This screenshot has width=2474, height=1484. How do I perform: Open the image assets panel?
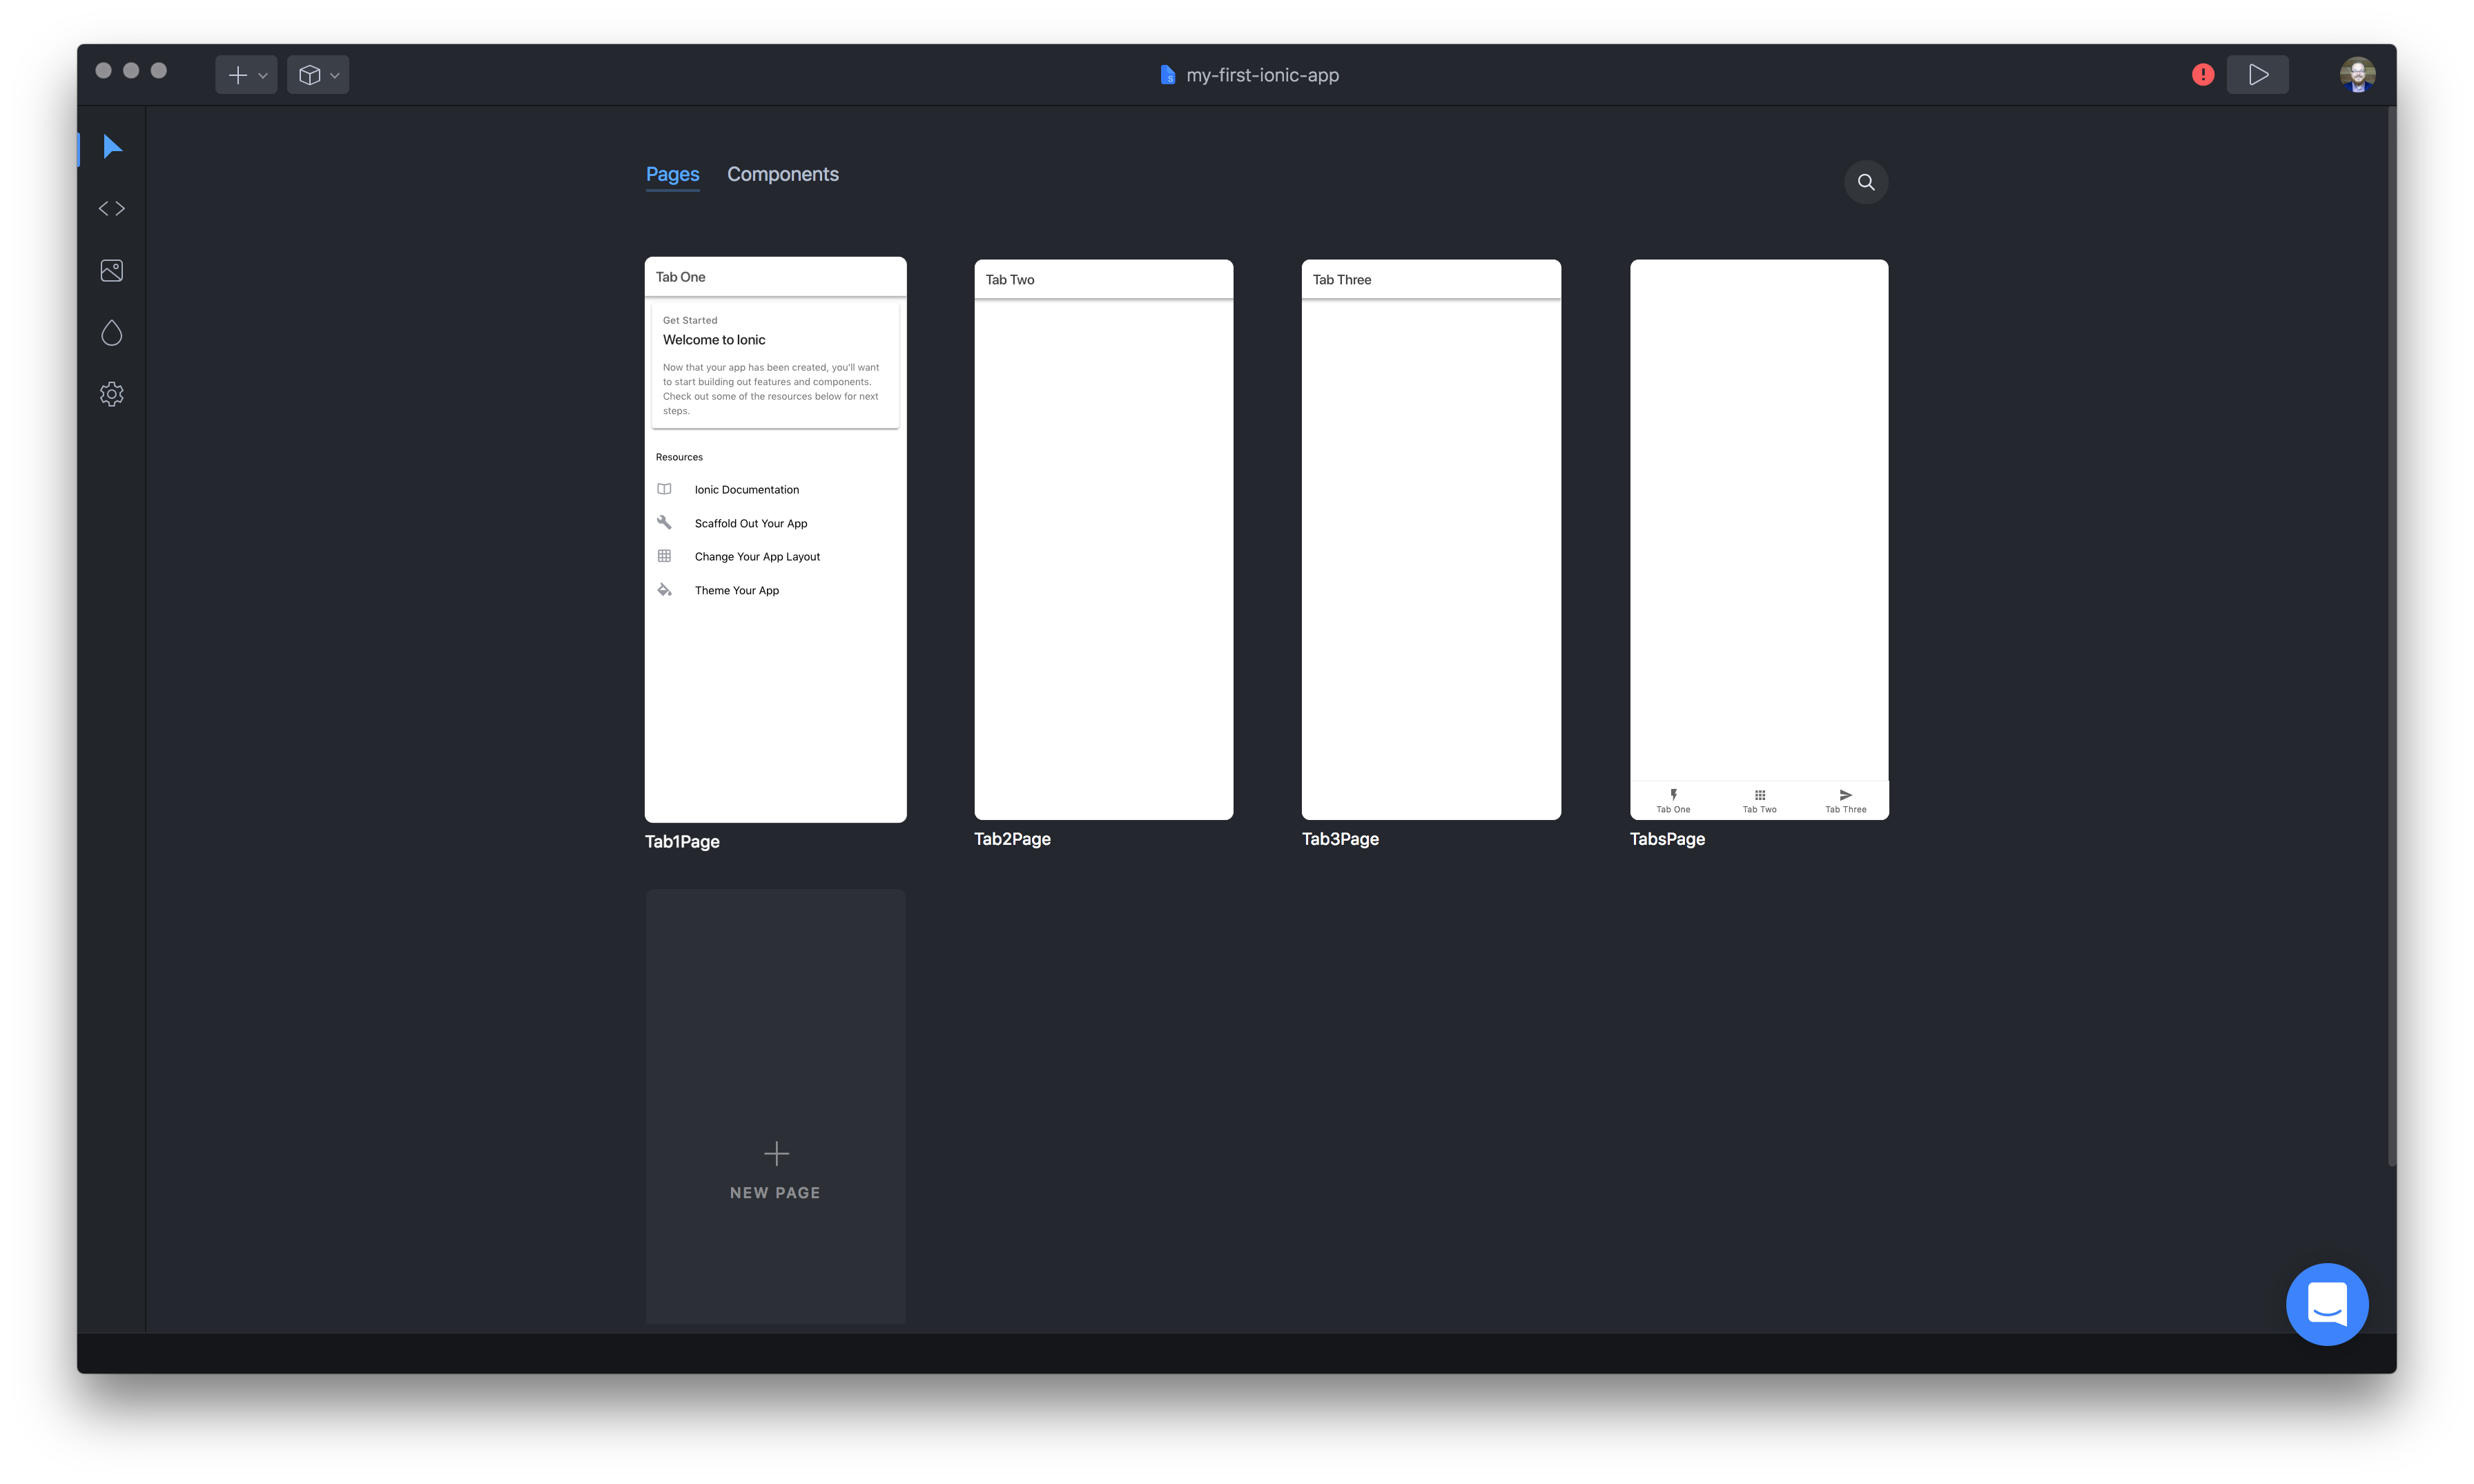tap(111, 270)
